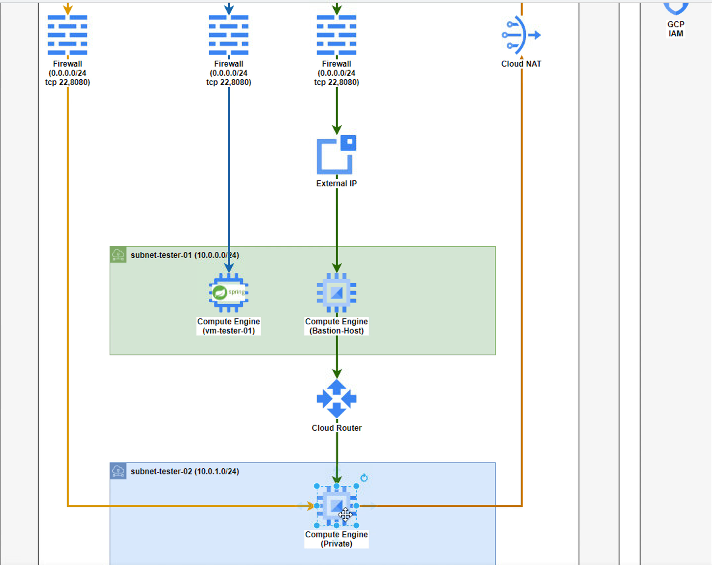
Task: Click the Cloud Router icon
Action: pos(336,399)
